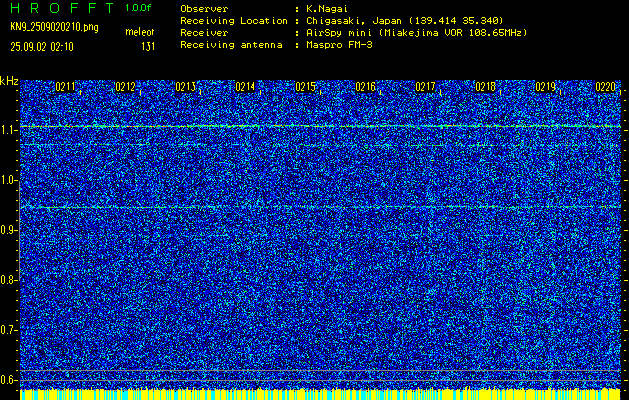Click the meteor count label
Screen dimensions: 629x400
(x=140, y=32)
